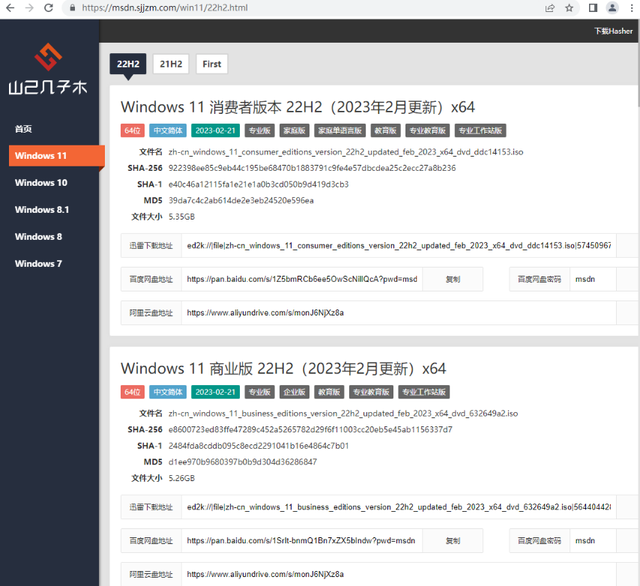Select Windows 11 in the sidebar
The height and width of the screenshot is (586, 640).
click(x=57, y=155)
